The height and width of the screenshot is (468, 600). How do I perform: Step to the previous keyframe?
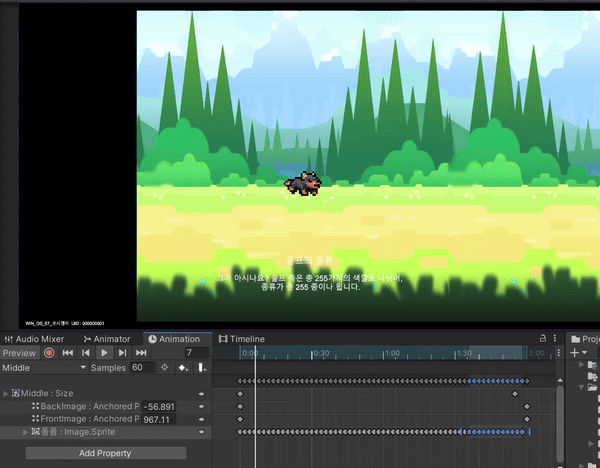coord(86,353)
